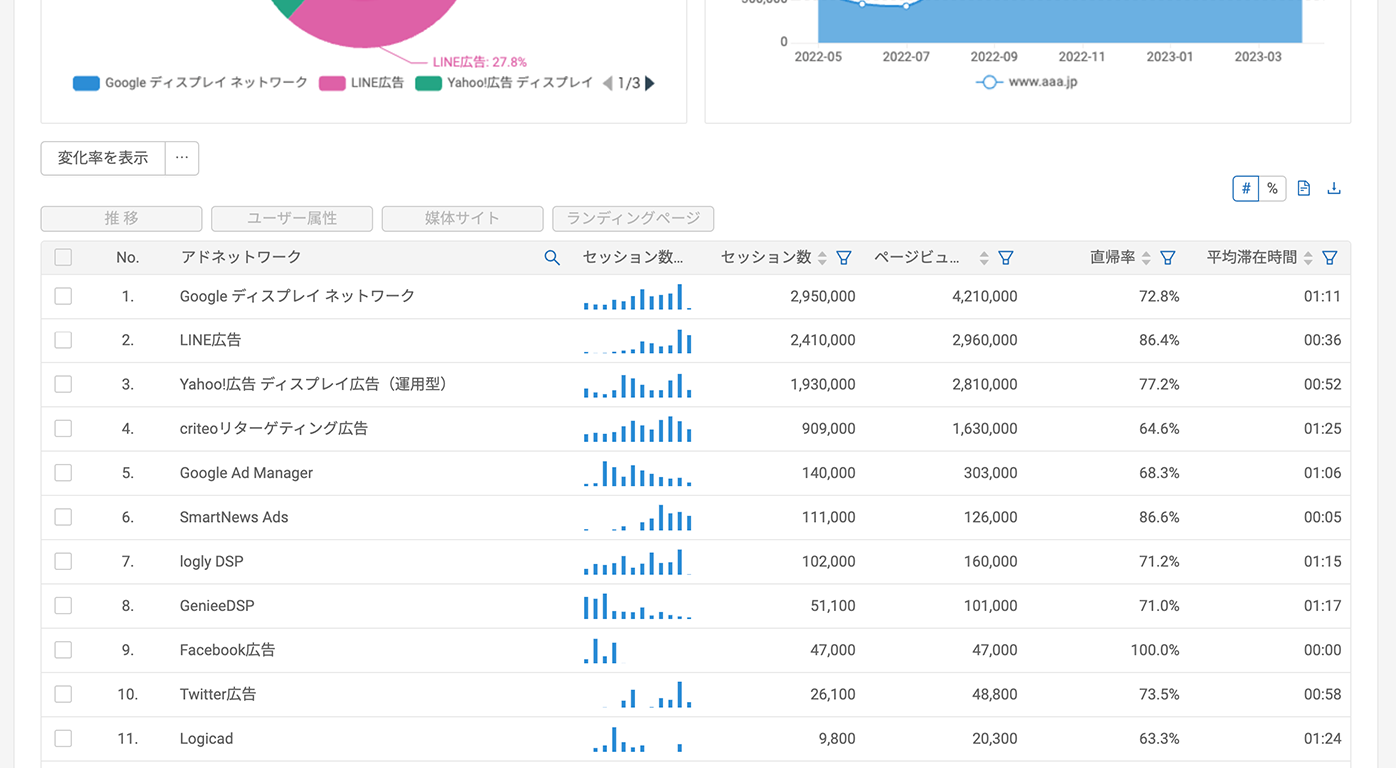The width and height of the screenshot is (1396, 768).
Task: Check the Twitter広告 row checkbox
Action: click(x=63, y=694)
